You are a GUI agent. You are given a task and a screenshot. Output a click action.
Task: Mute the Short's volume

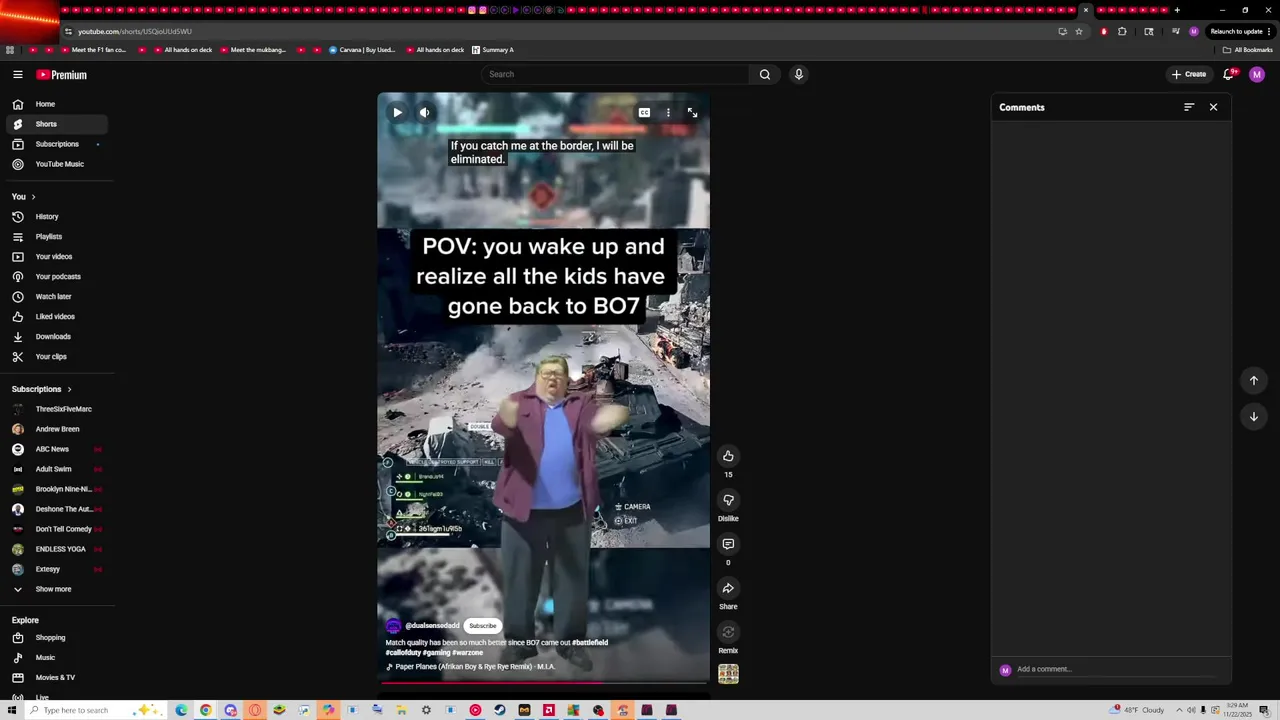tap(425, 113)
